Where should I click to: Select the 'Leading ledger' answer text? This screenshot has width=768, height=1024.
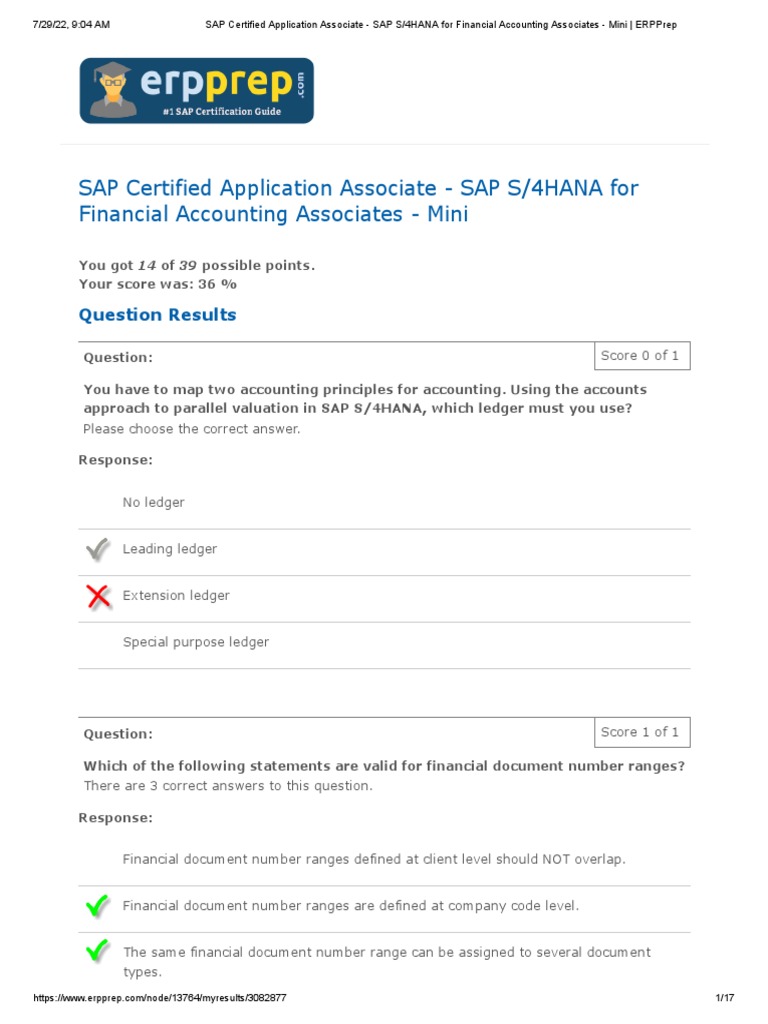[169, 549]
